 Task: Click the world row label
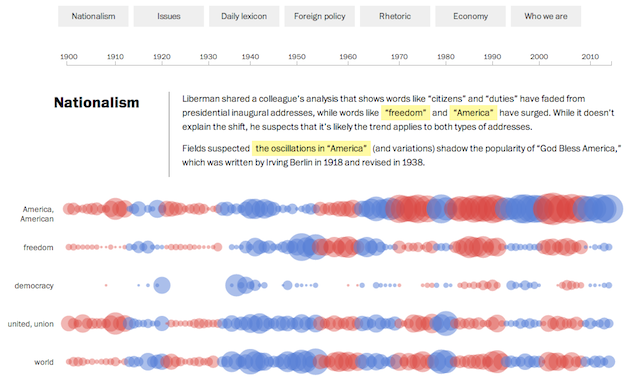(44, 362)
